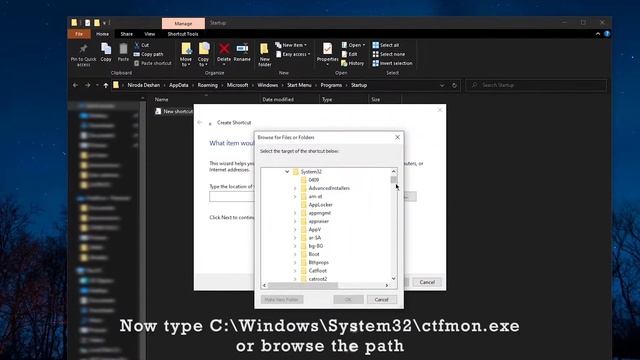Select the New shortcut file
Screen dimensions: 640x360
click(x=174, y=111)
